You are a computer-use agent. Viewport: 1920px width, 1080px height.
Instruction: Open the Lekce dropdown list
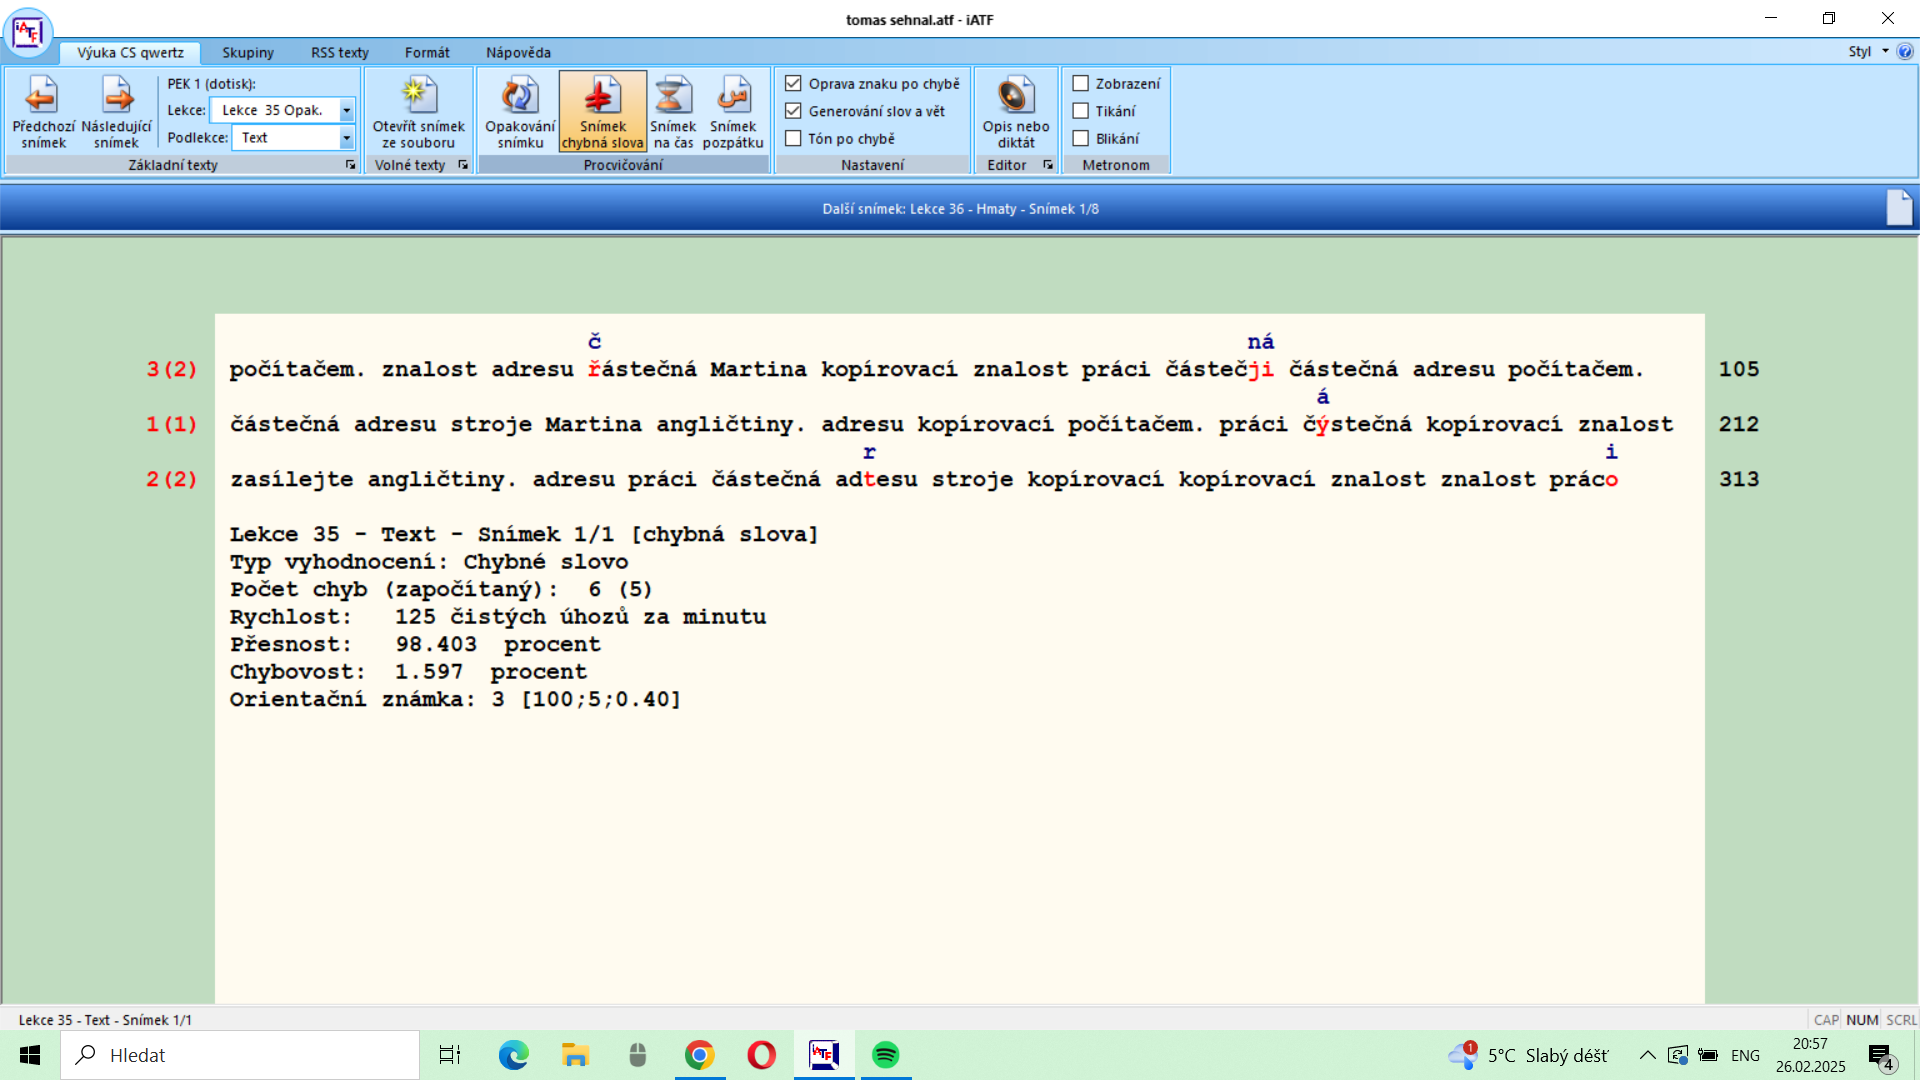click(x=346, y=110)
